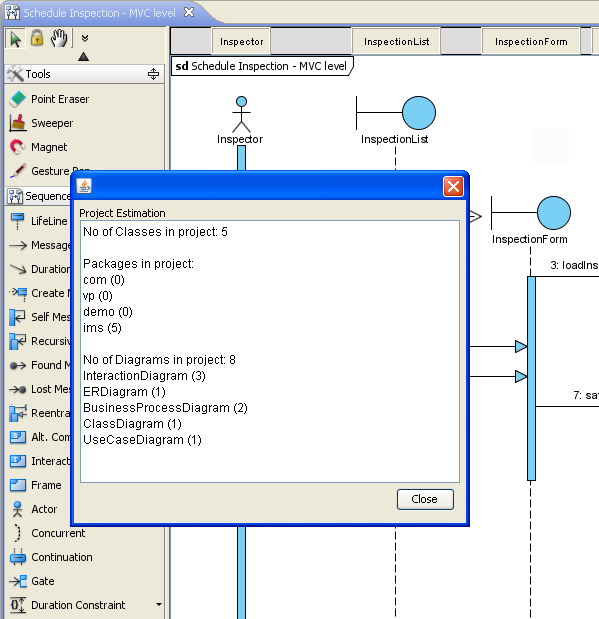
Task: Select the Gate palette tool
Action: [x=32, y=581]
